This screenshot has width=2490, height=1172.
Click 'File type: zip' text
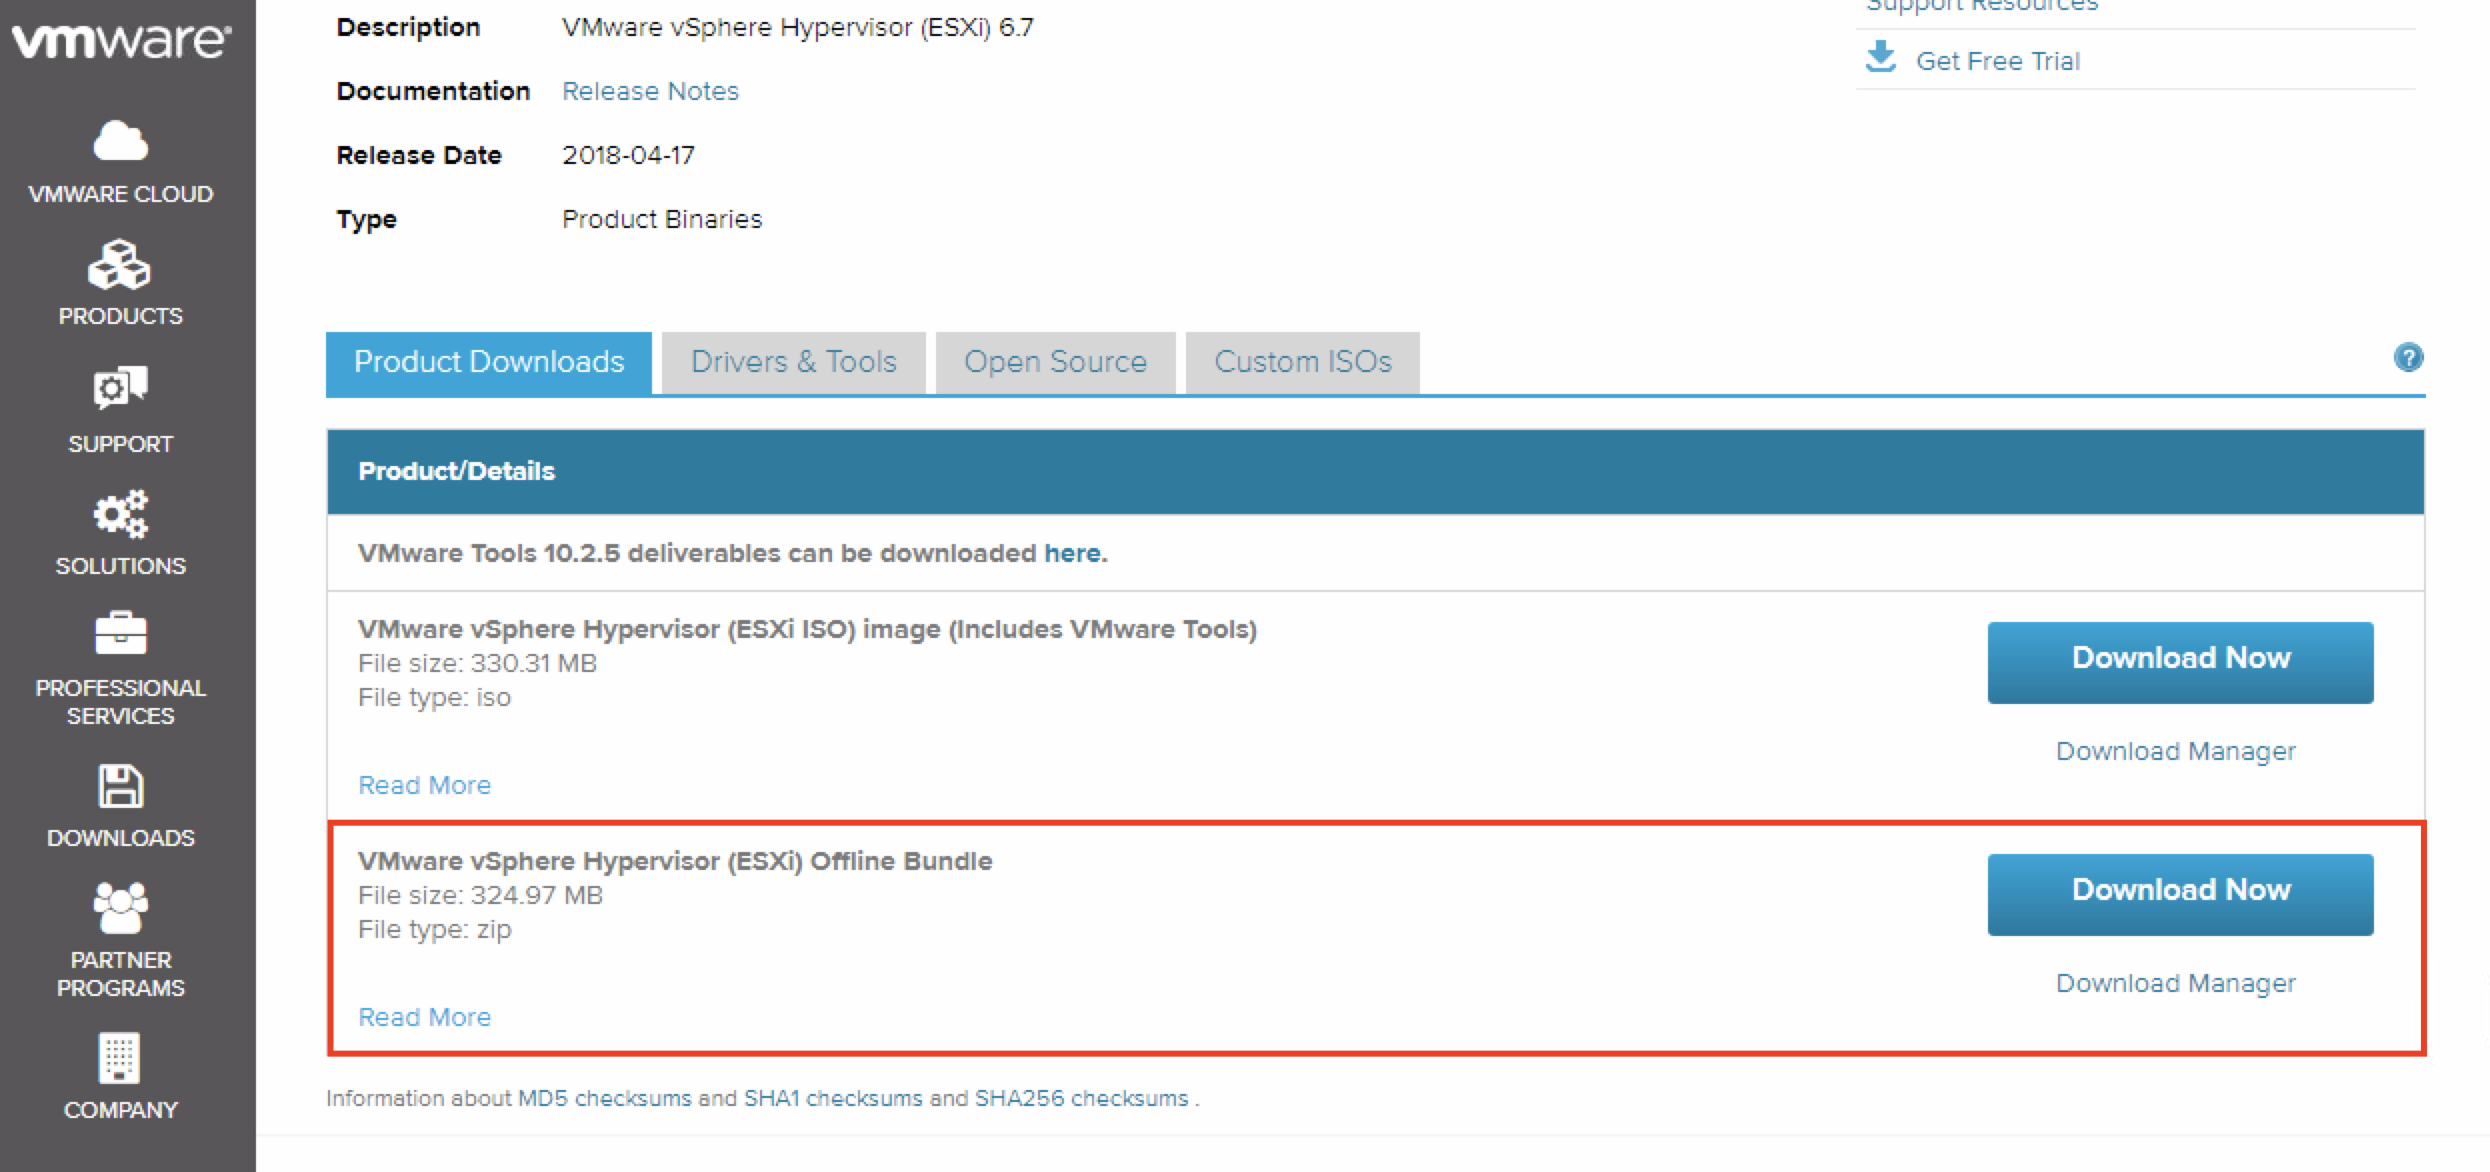[x=434, y=929]
